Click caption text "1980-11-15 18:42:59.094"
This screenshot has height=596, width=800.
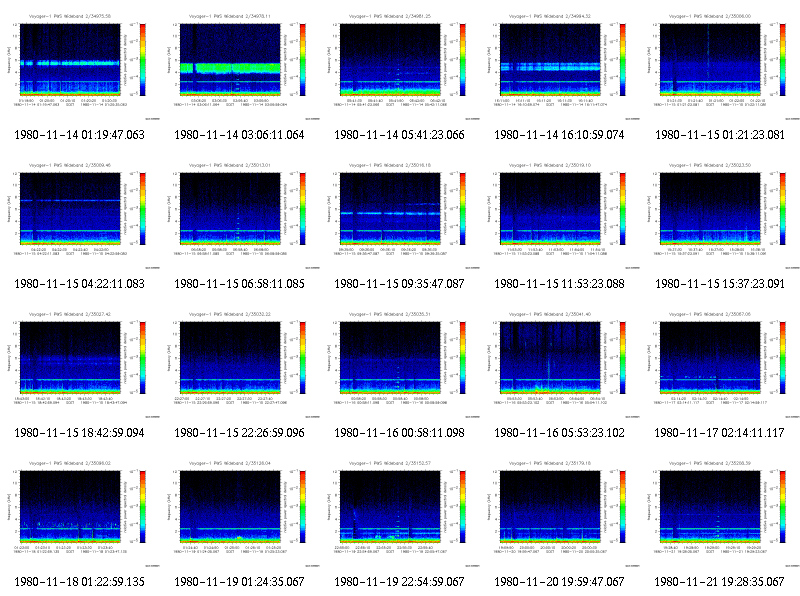click(x=79, y=433)
